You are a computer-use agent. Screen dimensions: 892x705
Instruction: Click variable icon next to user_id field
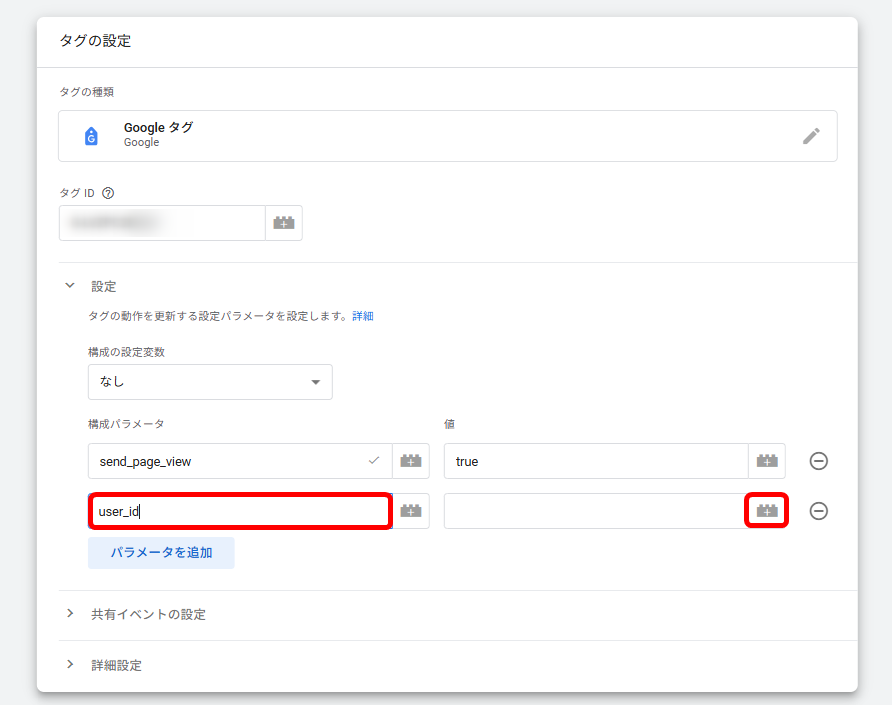pyautogui.click(x=411, y=511)
